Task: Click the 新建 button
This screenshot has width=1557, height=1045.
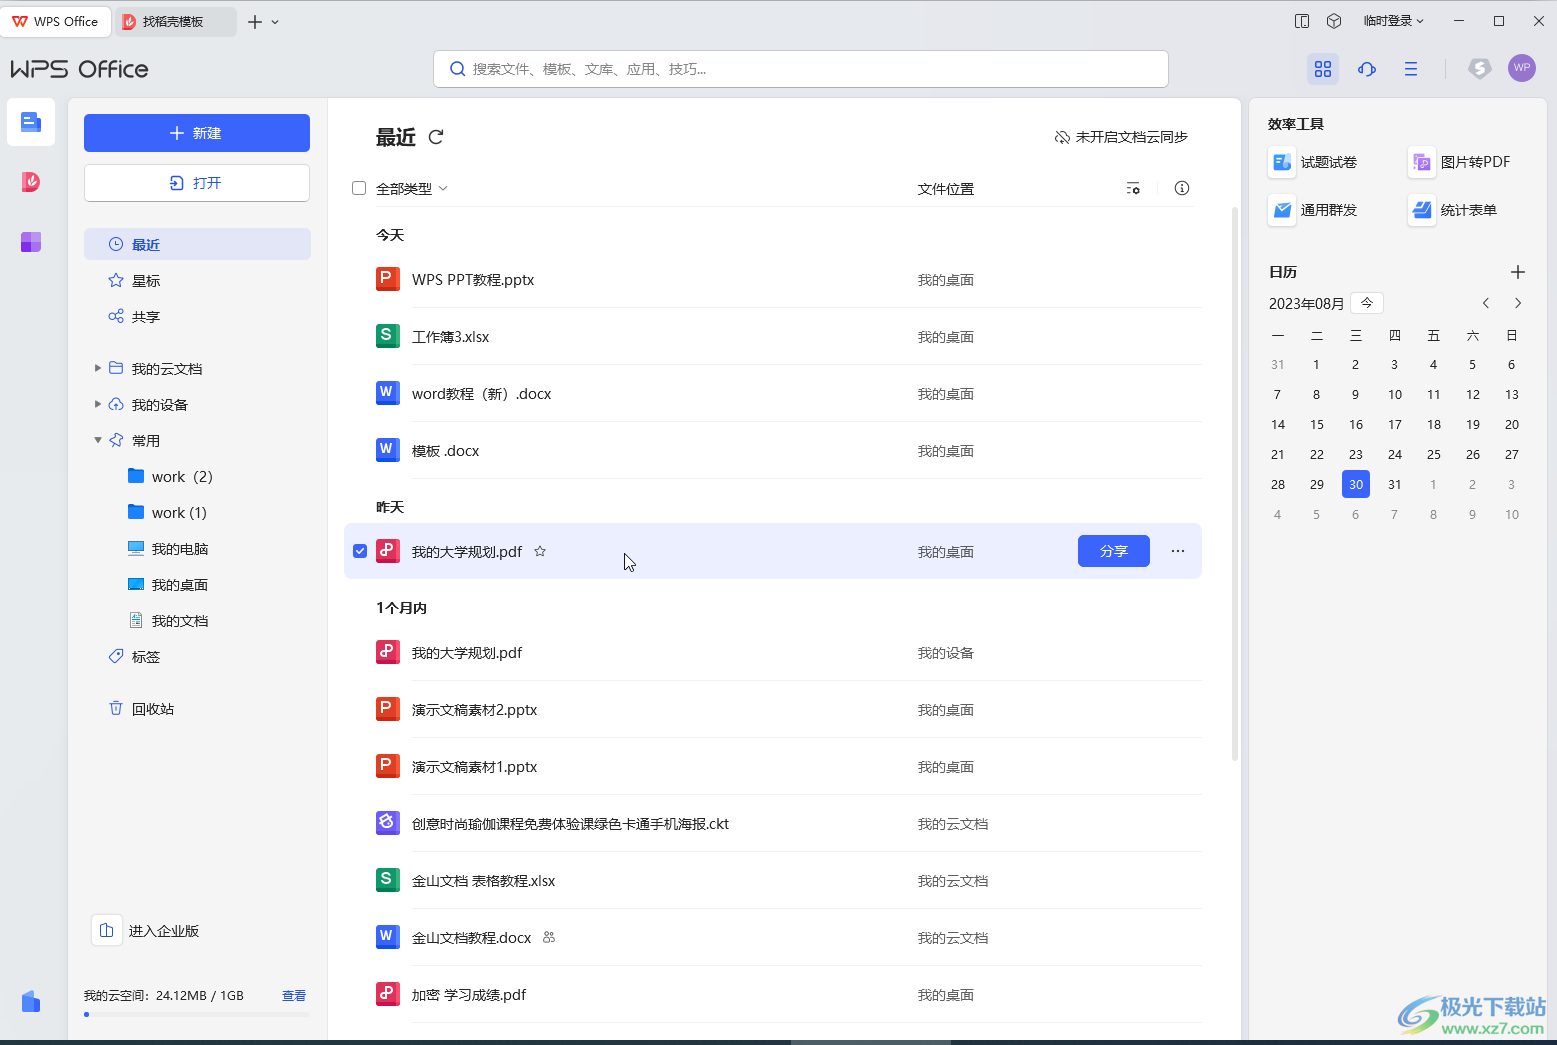Action: click(x=197, y=133)
